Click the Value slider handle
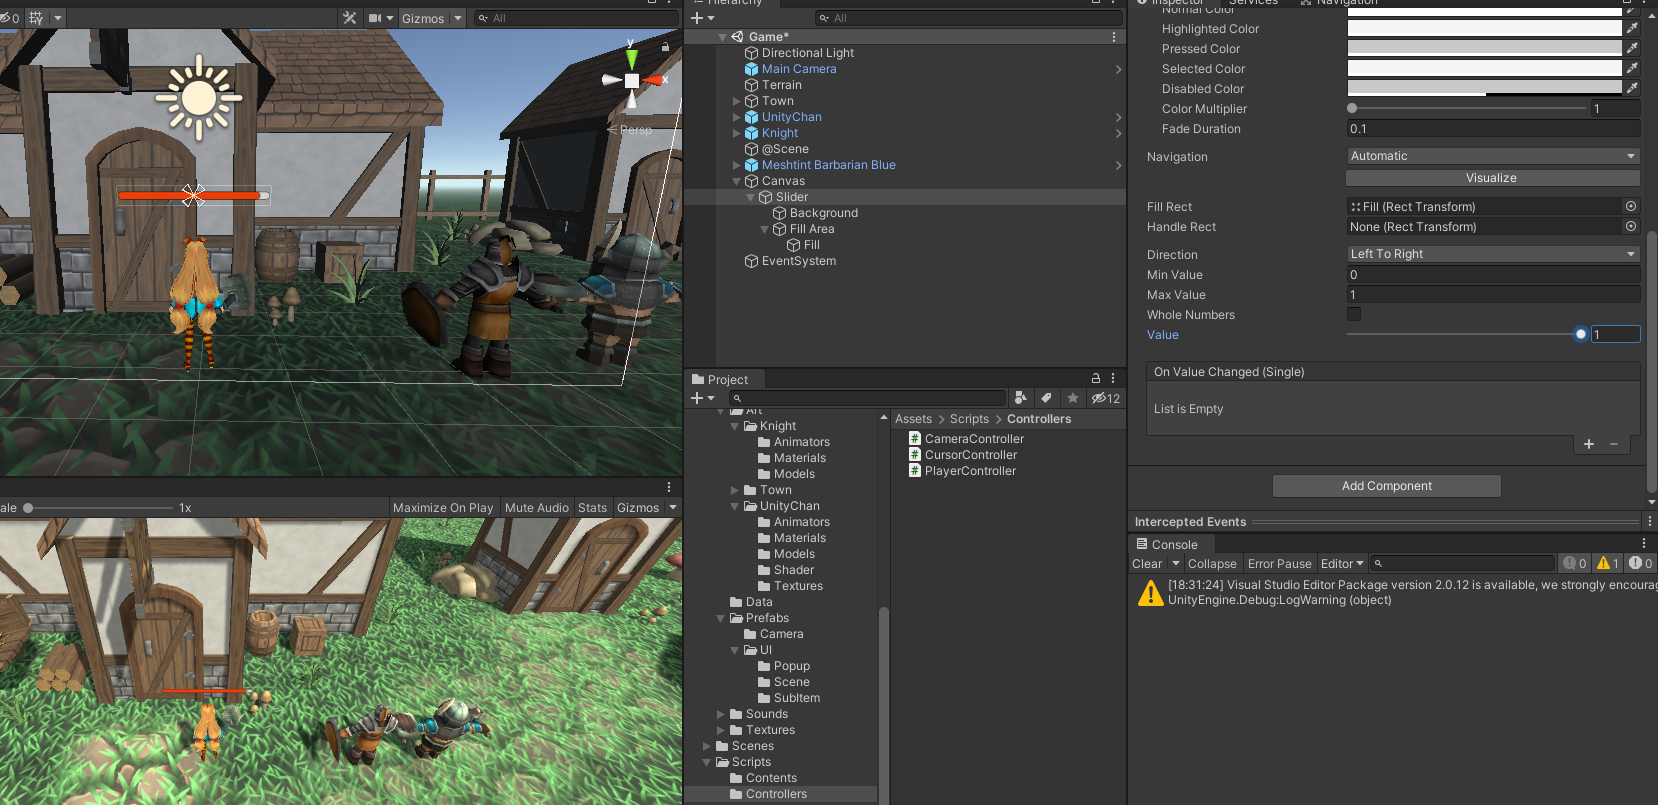This screenshot has width=1658, height=805. [1580, 334]
